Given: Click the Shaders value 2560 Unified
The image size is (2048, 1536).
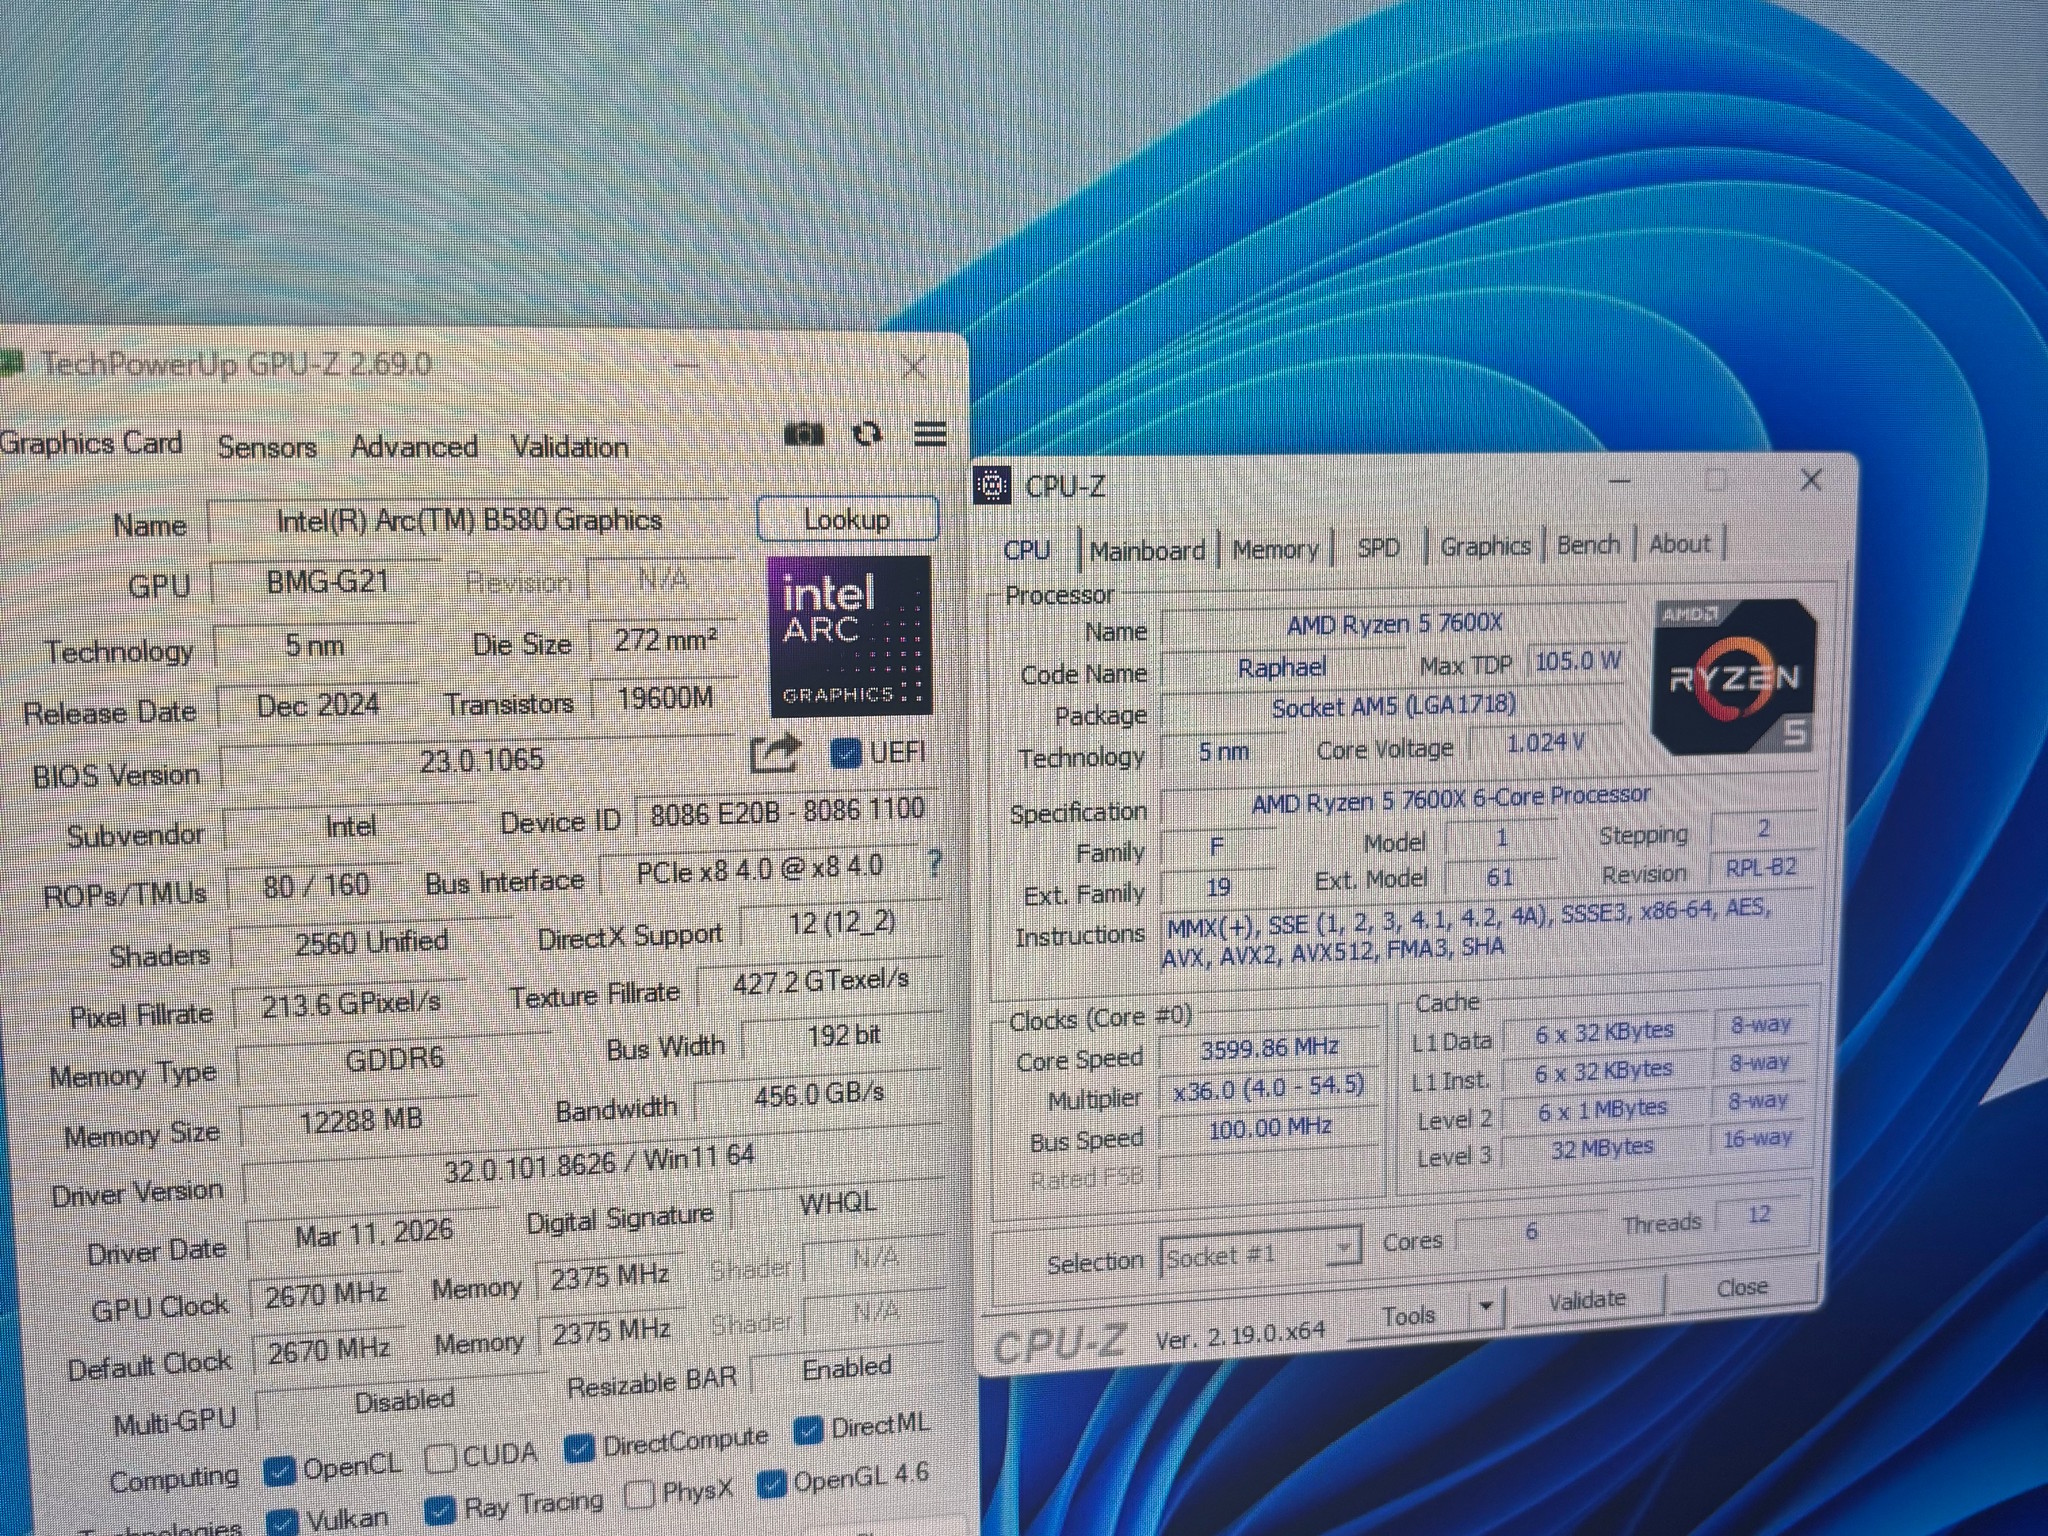Looking at the screenshot, I should click(x=371, y=943).
